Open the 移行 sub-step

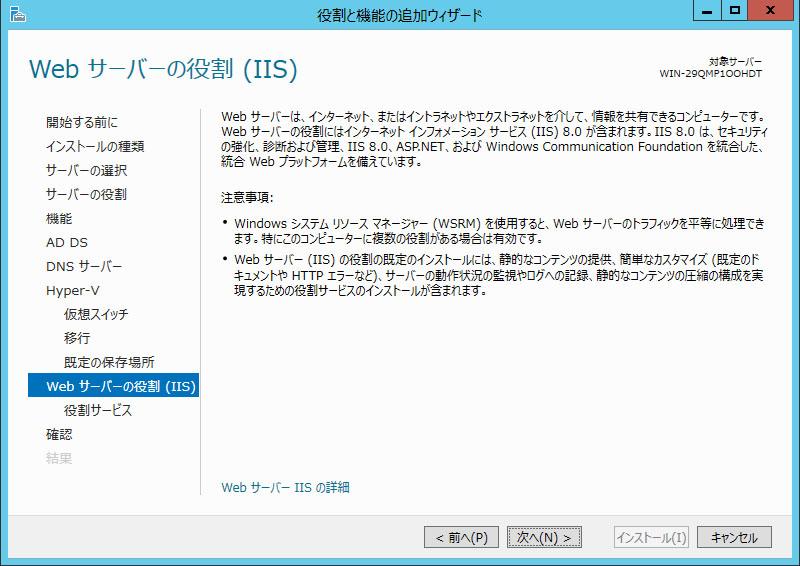pyautogui.click(x=77, y=338)
